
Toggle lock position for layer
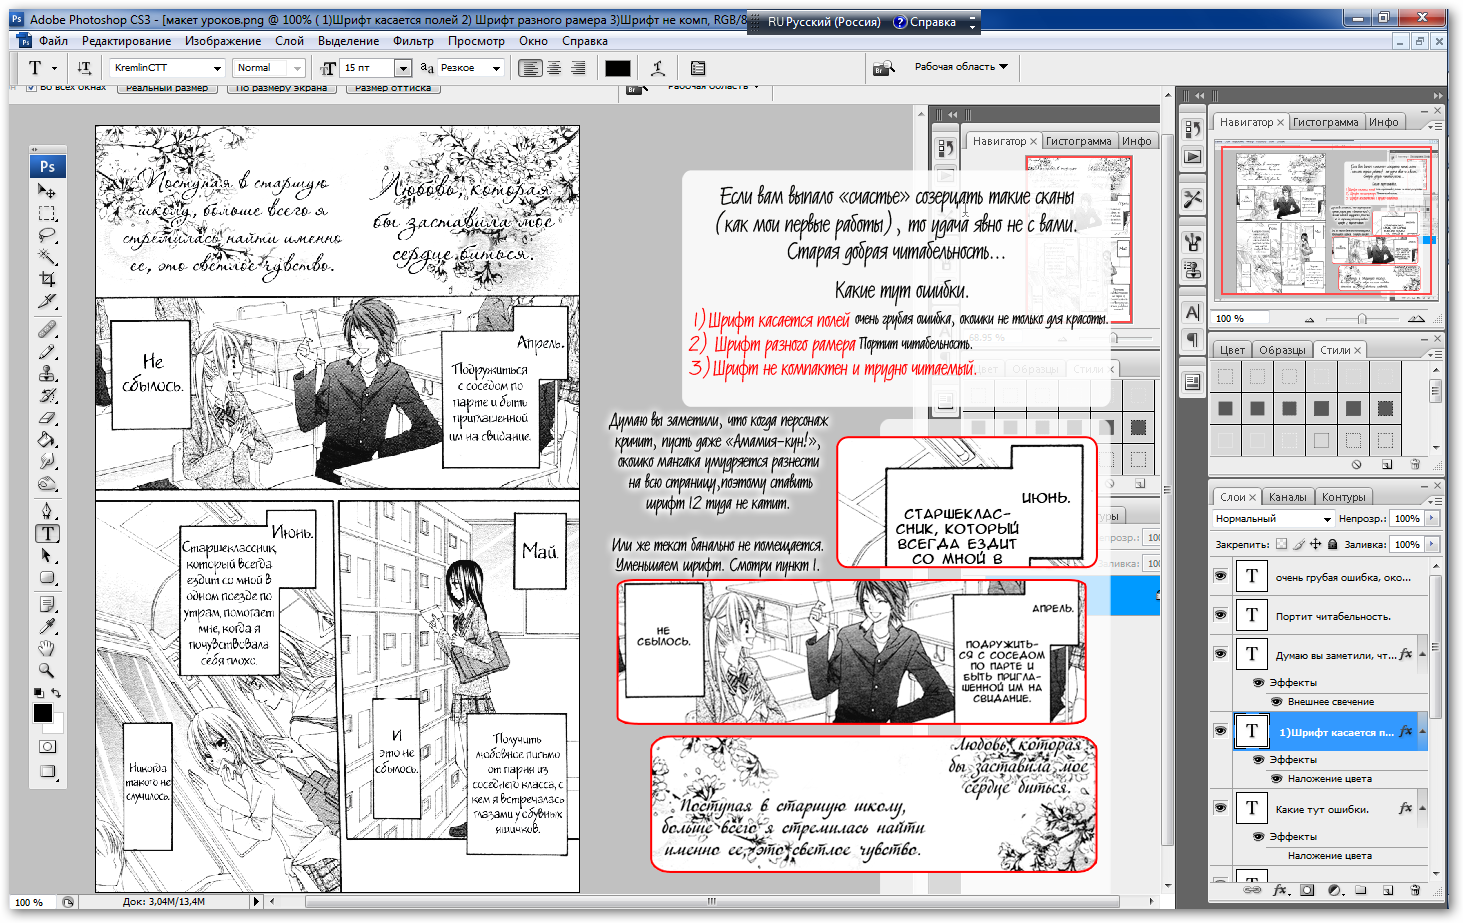(1315, 544)
